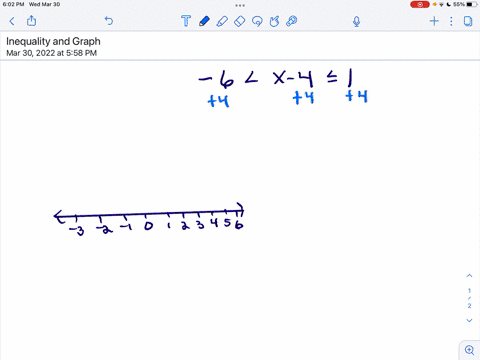The width and height of the screenshot is (480, 360).
Task: Tap the three-dot multitasking handle
Action: pos(240,5)
